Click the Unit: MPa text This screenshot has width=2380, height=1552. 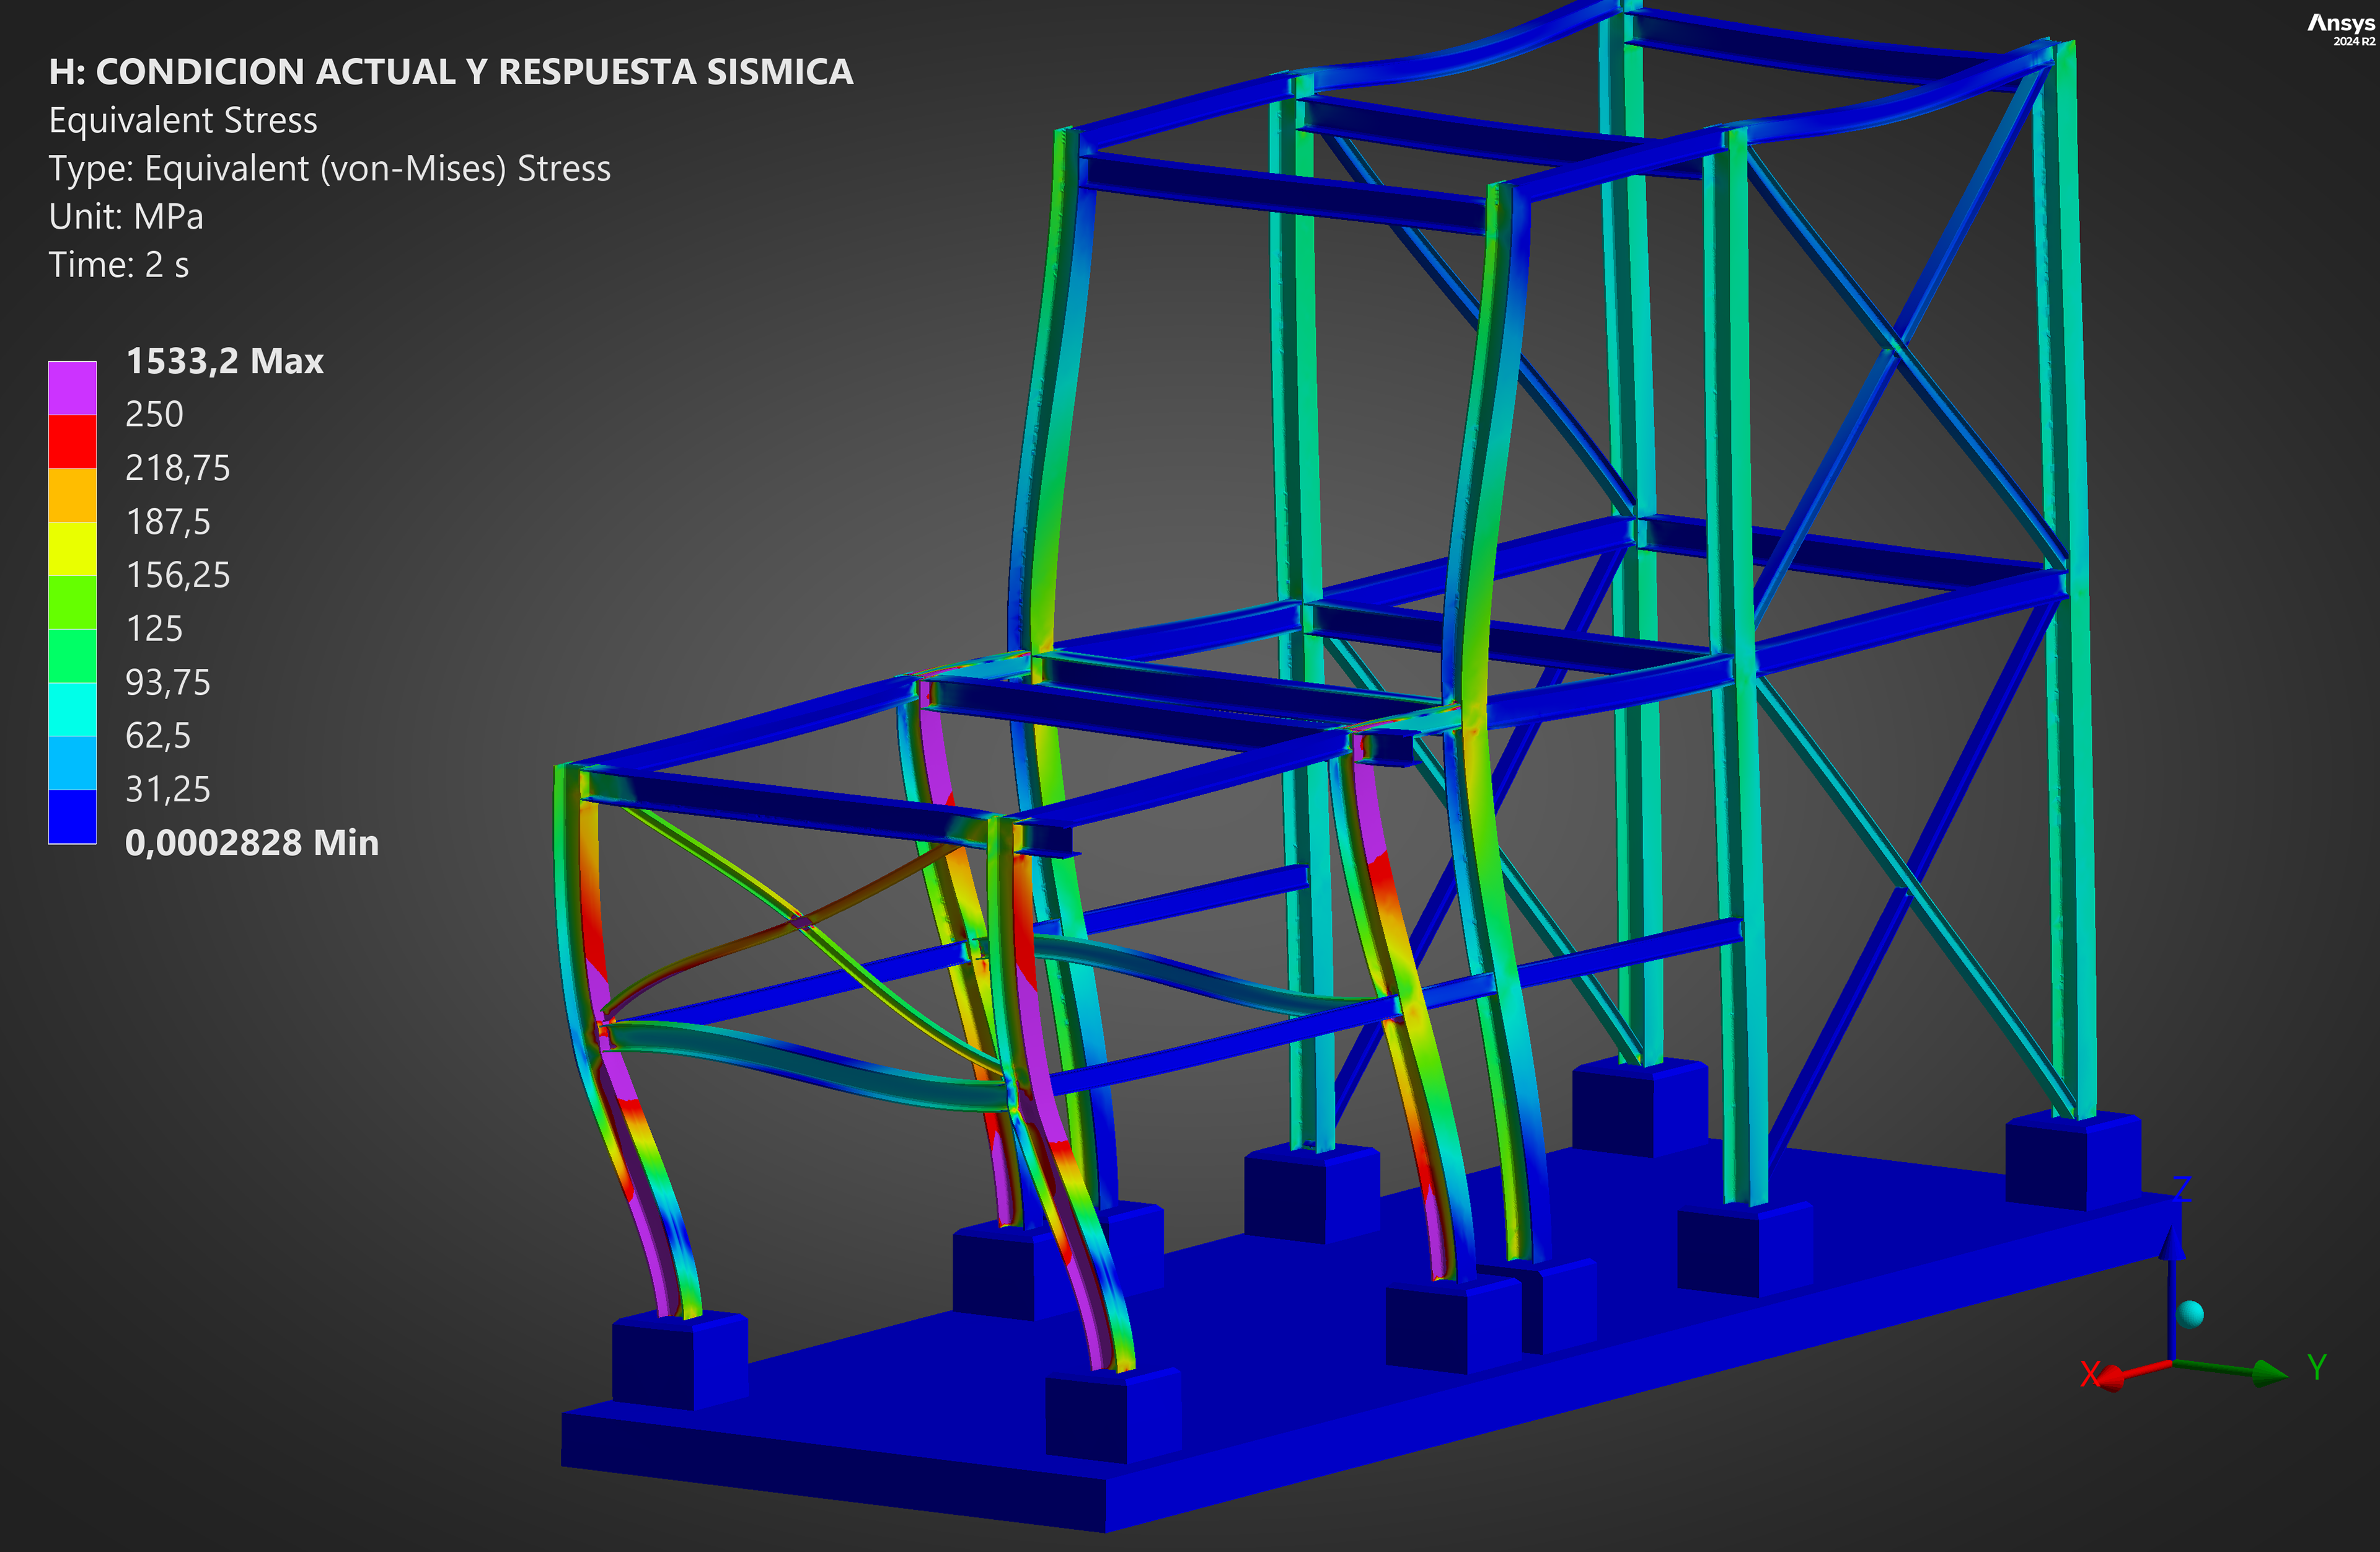click(x=126, y=217)
